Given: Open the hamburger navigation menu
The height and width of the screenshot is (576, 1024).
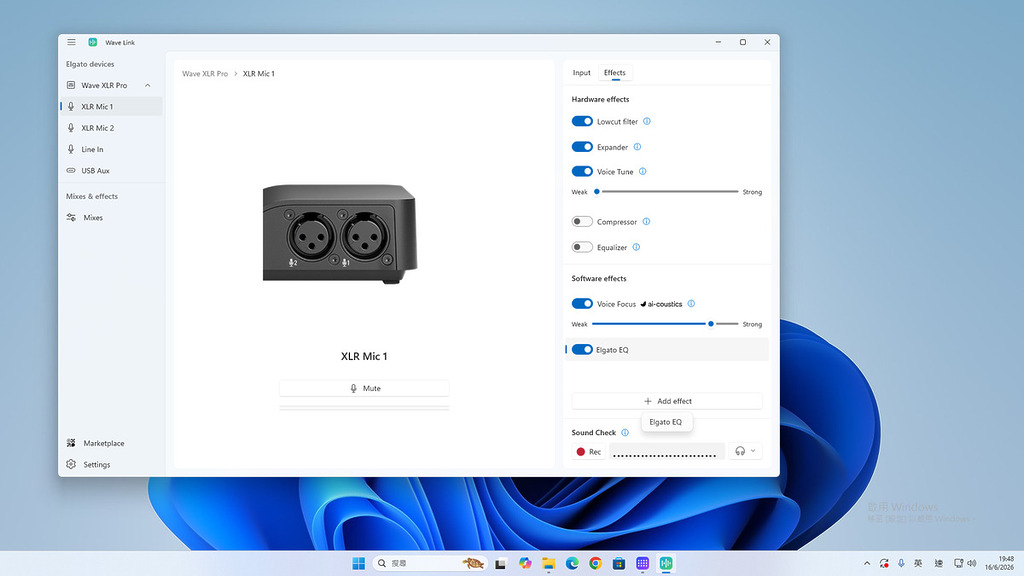Looking at the screenshot, I should click(x=71, y=42).
